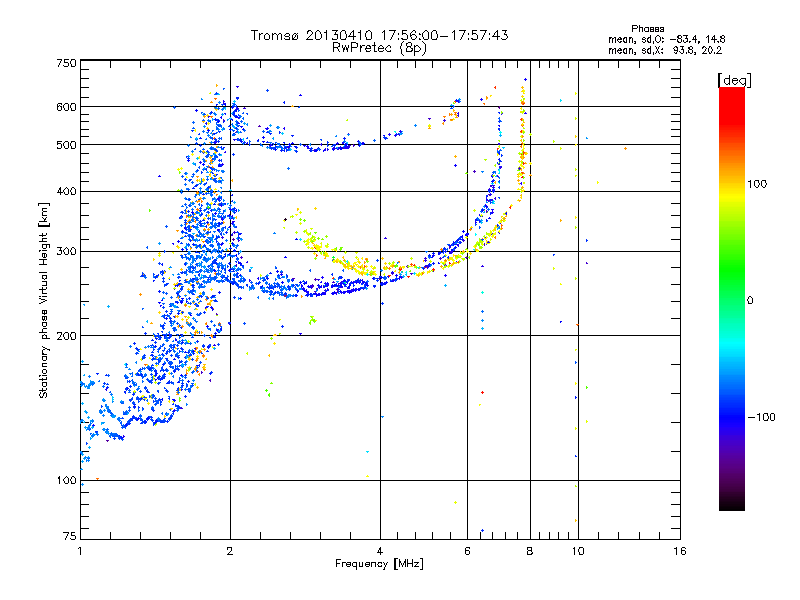This screenshot has width=800, height=600.
Task: Click the colorbar tick label "100"
Action: [x=757, y=184]
